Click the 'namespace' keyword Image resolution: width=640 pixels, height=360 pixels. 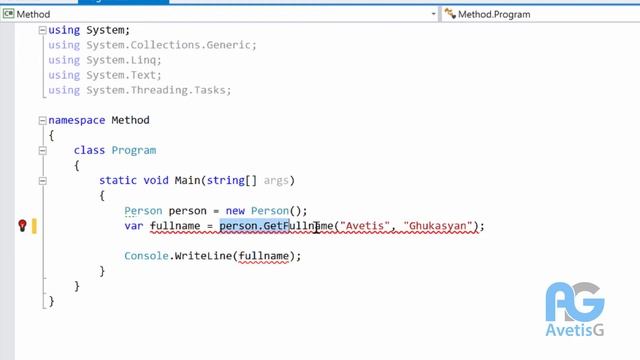(77, 120)
